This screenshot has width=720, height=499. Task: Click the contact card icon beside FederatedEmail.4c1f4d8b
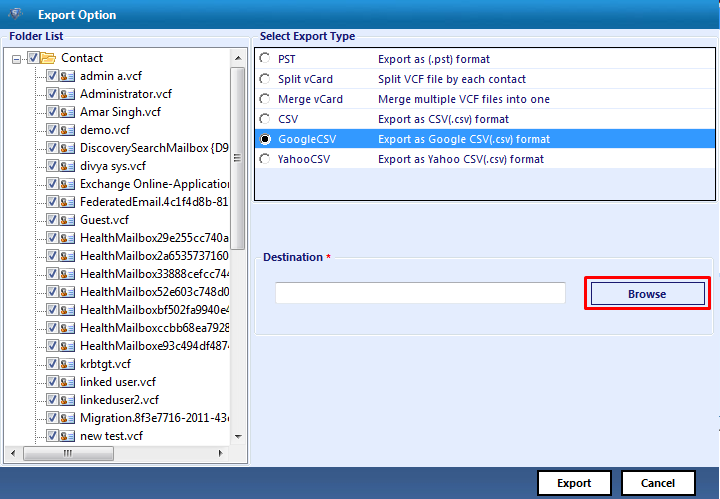tap(67, 202)
